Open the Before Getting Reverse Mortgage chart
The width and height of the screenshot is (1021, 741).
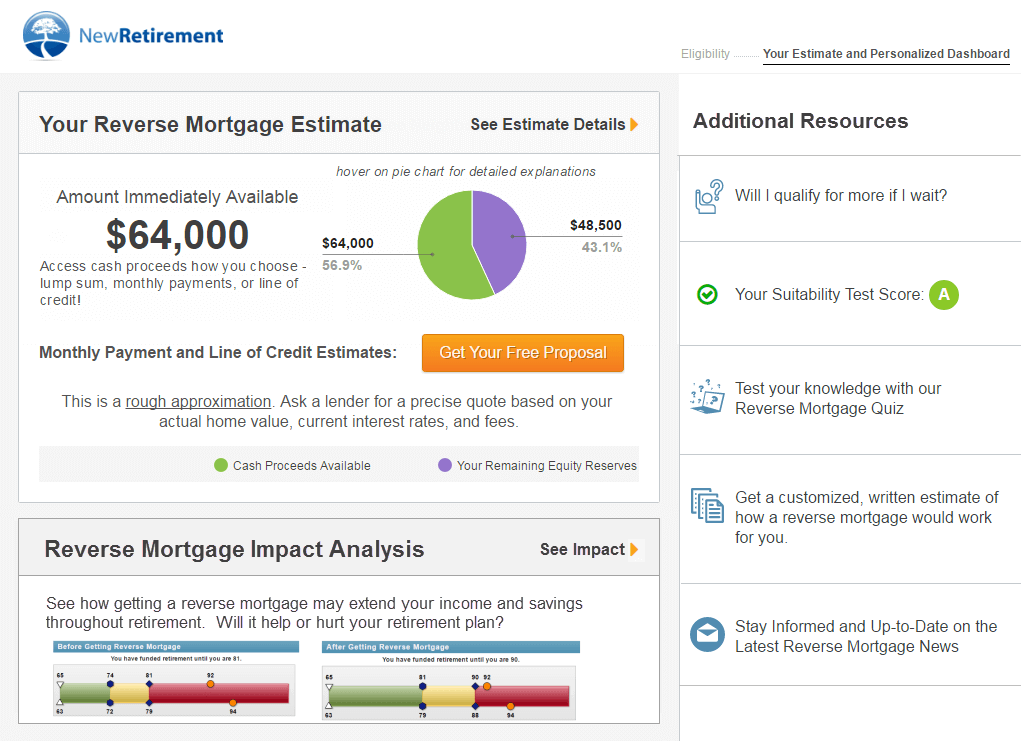(175, 680)
